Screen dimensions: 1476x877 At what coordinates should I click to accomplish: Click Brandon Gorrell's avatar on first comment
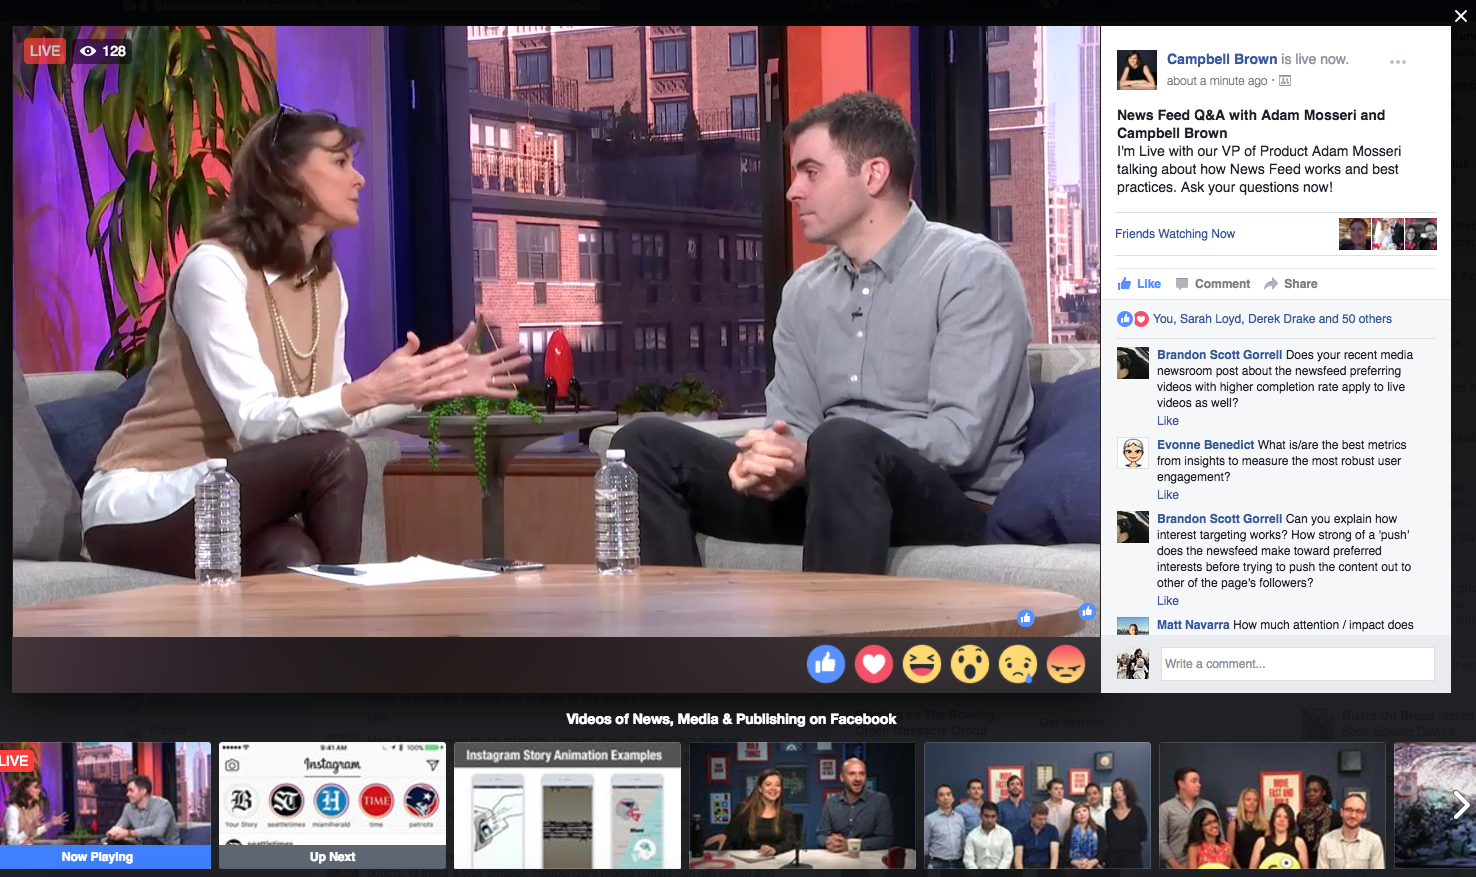1133,363
